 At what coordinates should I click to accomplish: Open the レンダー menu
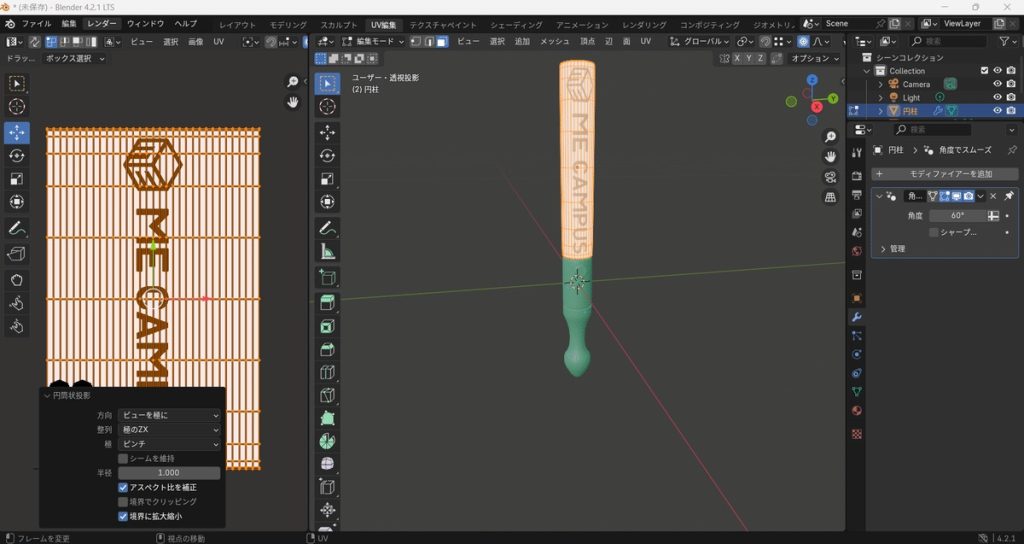click(102, 24)
